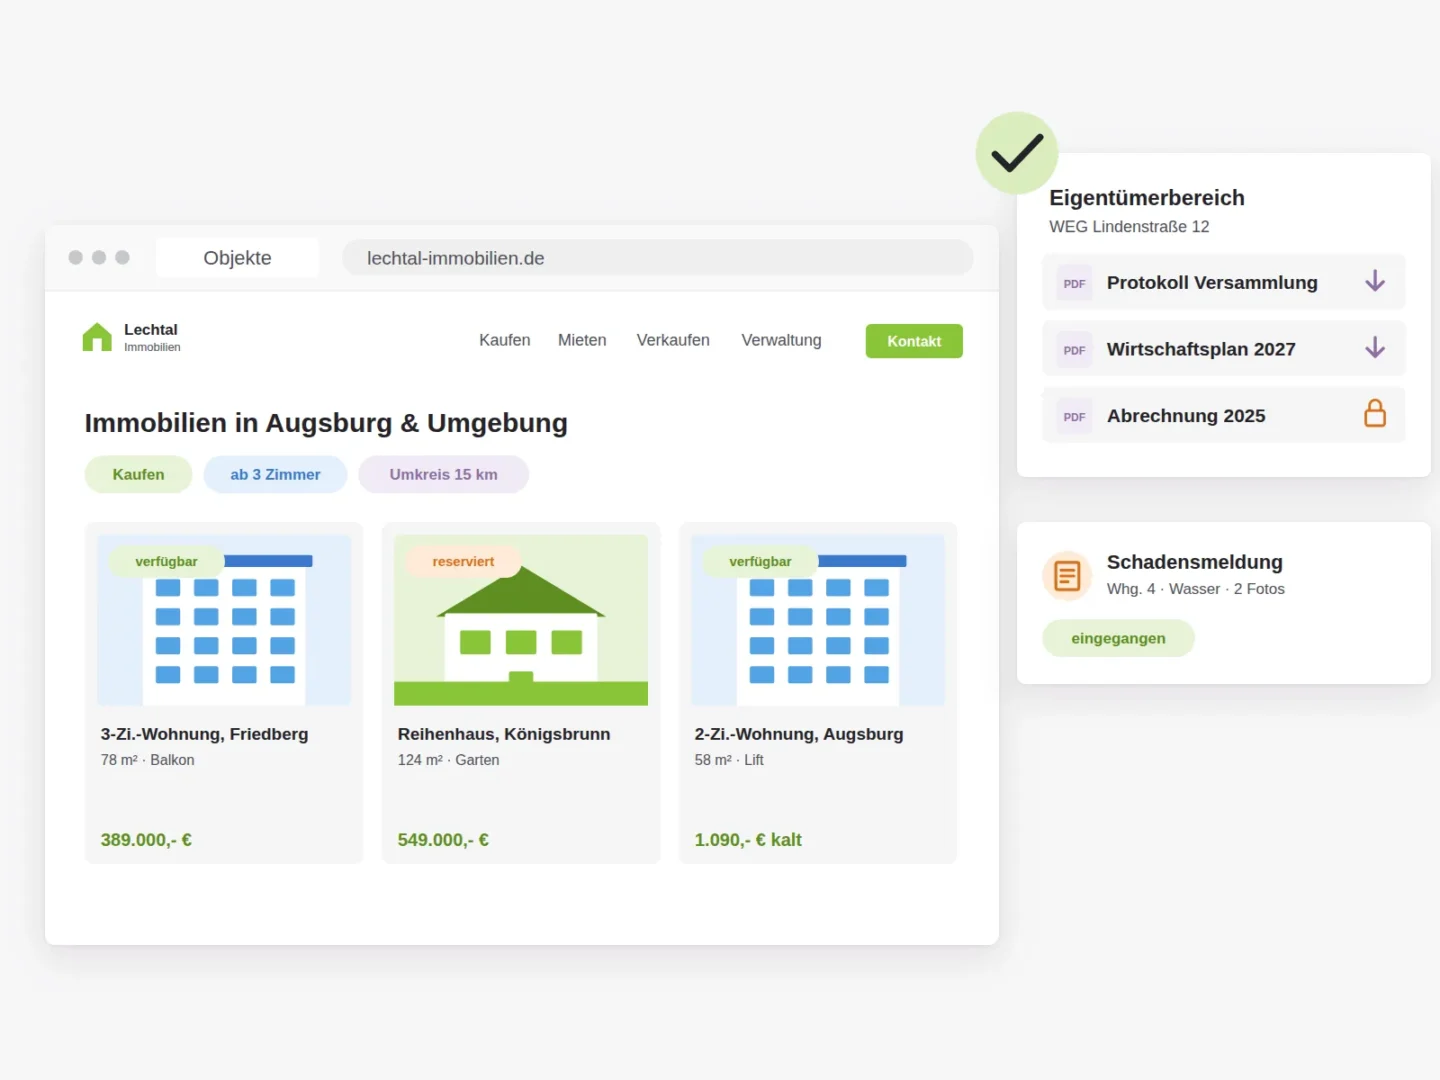Click PDF icon beside Protokoll Versammlung
The height and width of the screenshot is (1080, 1440).
pos(1075,283)
